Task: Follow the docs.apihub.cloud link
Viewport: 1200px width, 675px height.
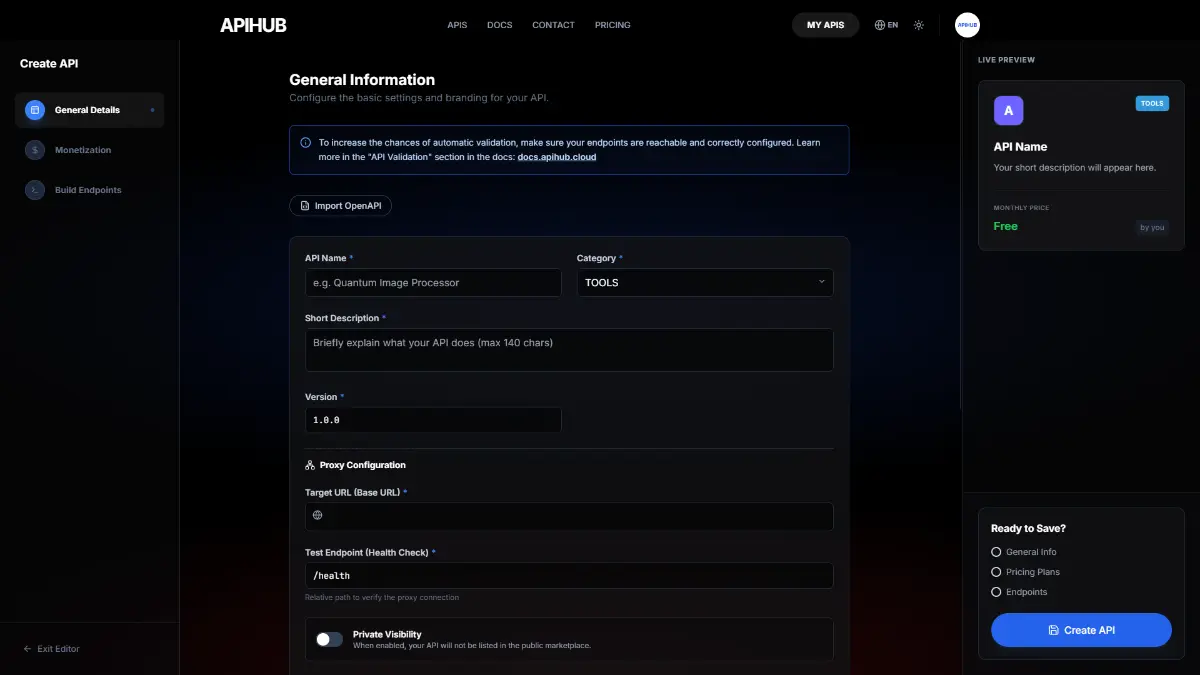Action: pos(557,156)
